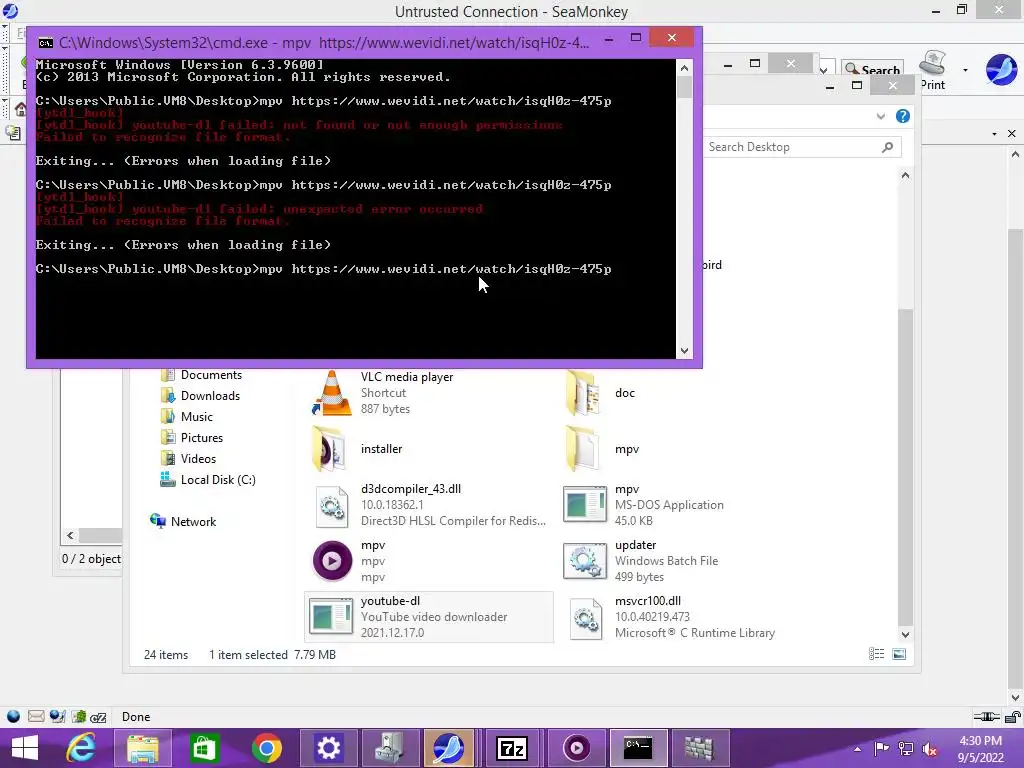The width and height of the screenshot is (1024, 768).
Task: Close the SeaMonkey tab with X at right
Action: 1012,133
